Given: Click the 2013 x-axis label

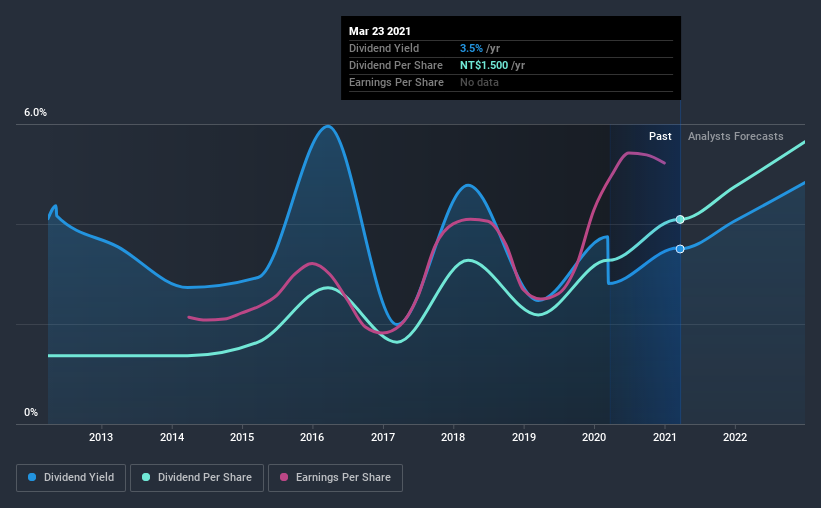Looking at the screenshot, I should [101, 437].
